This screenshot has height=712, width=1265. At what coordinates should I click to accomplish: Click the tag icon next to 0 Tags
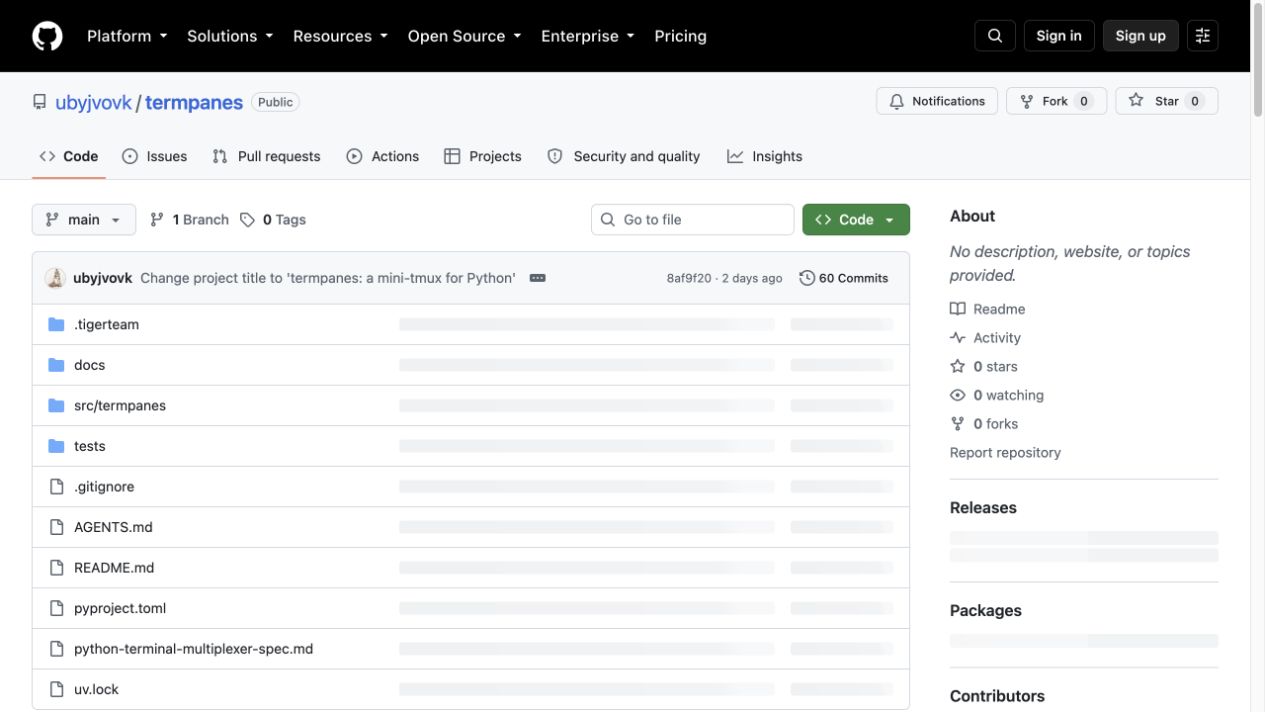pyautogui.click(x=247, y=220)
